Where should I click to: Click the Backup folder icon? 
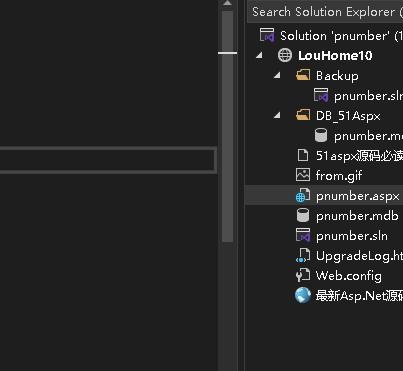(303, 75)
